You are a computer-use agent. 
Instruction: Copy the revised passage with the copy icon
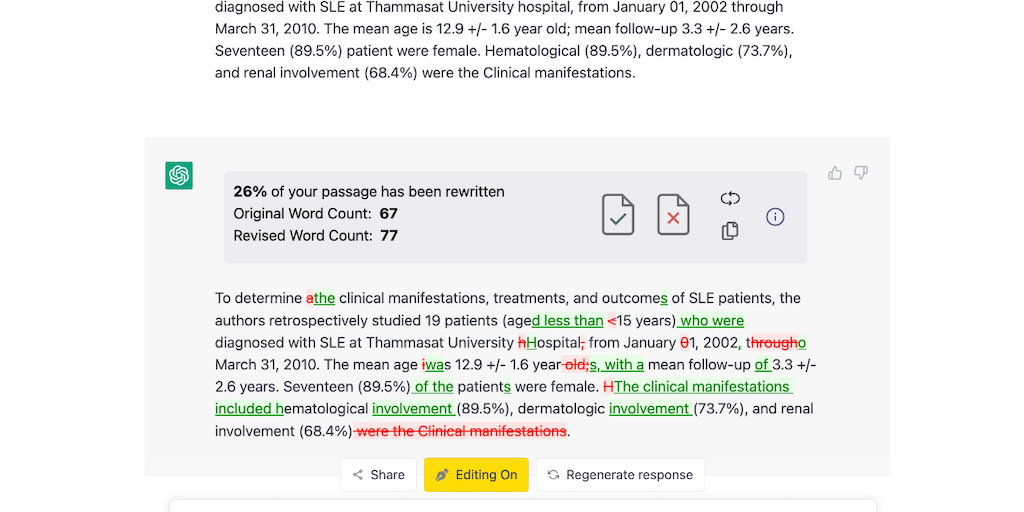tap(730, 231)
